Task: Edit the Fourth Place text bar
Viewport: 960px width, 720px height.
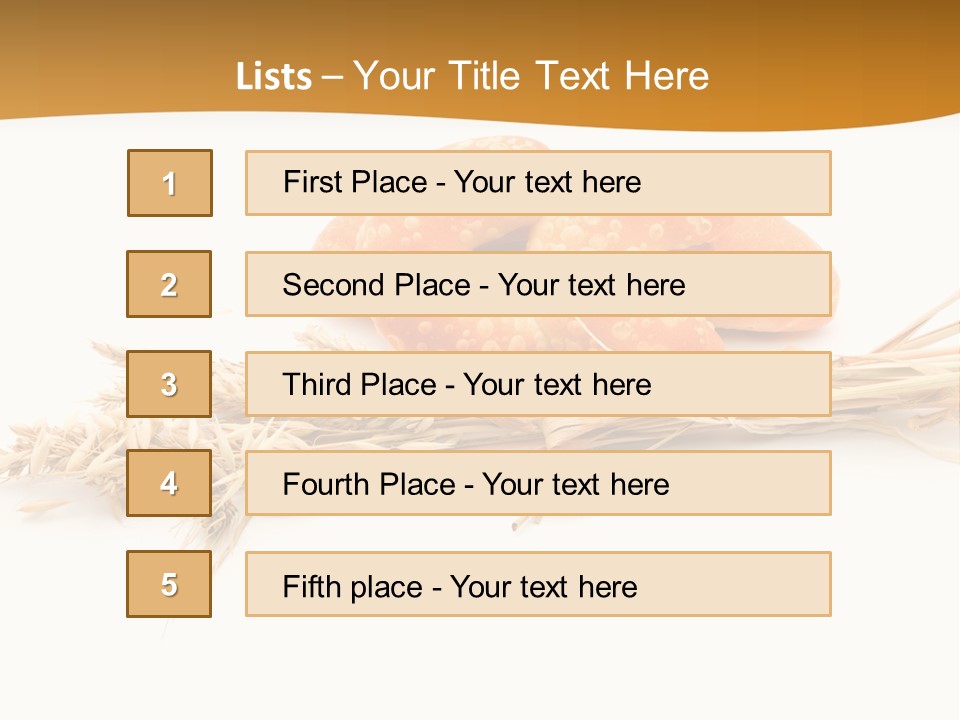Action: coord(538,483)
